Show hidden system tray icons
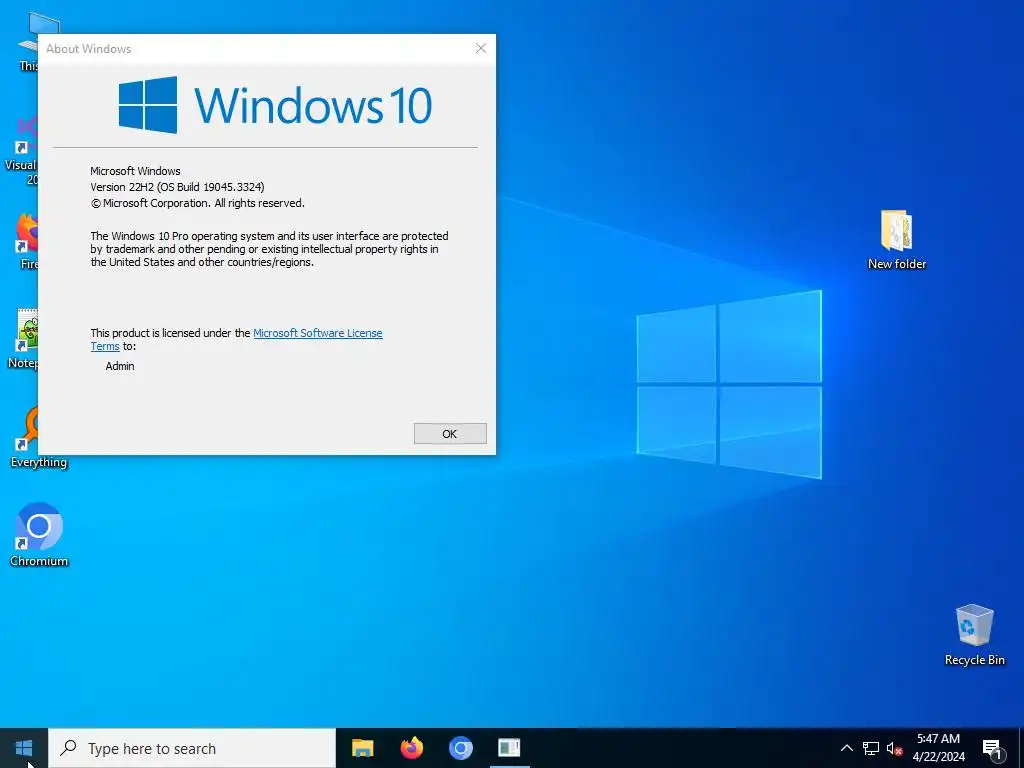This screenshot has height=768, width=1024. coord(846,748)
